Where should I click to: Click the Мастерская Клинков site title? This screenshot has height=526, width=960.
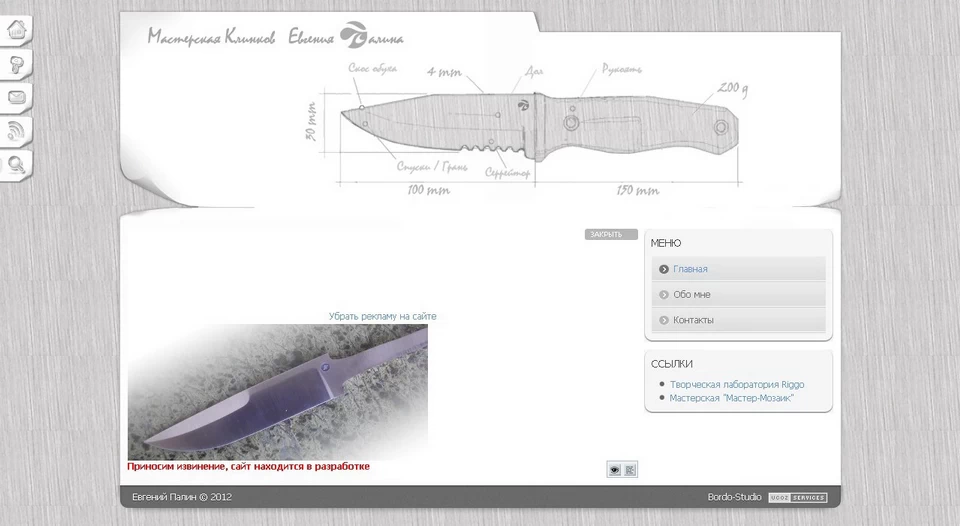pos(211,38)
